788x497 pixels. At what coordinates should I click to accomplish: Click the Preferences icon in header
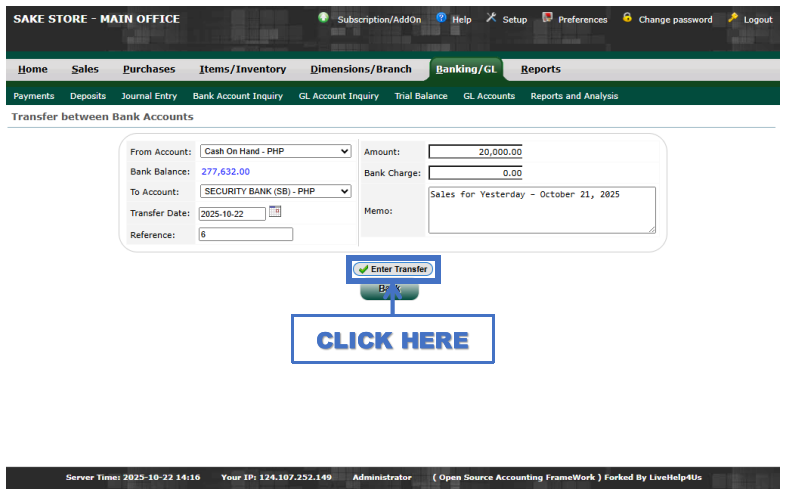pos(547,18)
